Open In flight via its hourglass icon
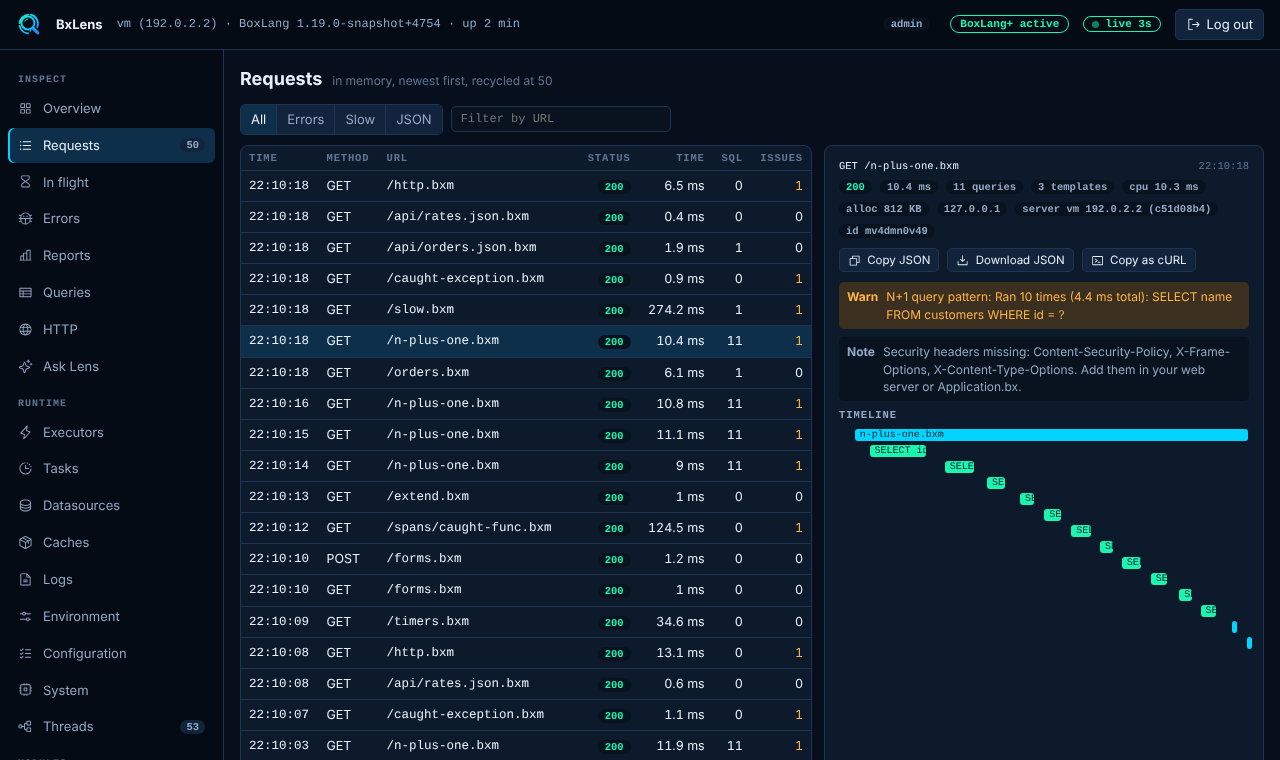 (x=26, y=182)
